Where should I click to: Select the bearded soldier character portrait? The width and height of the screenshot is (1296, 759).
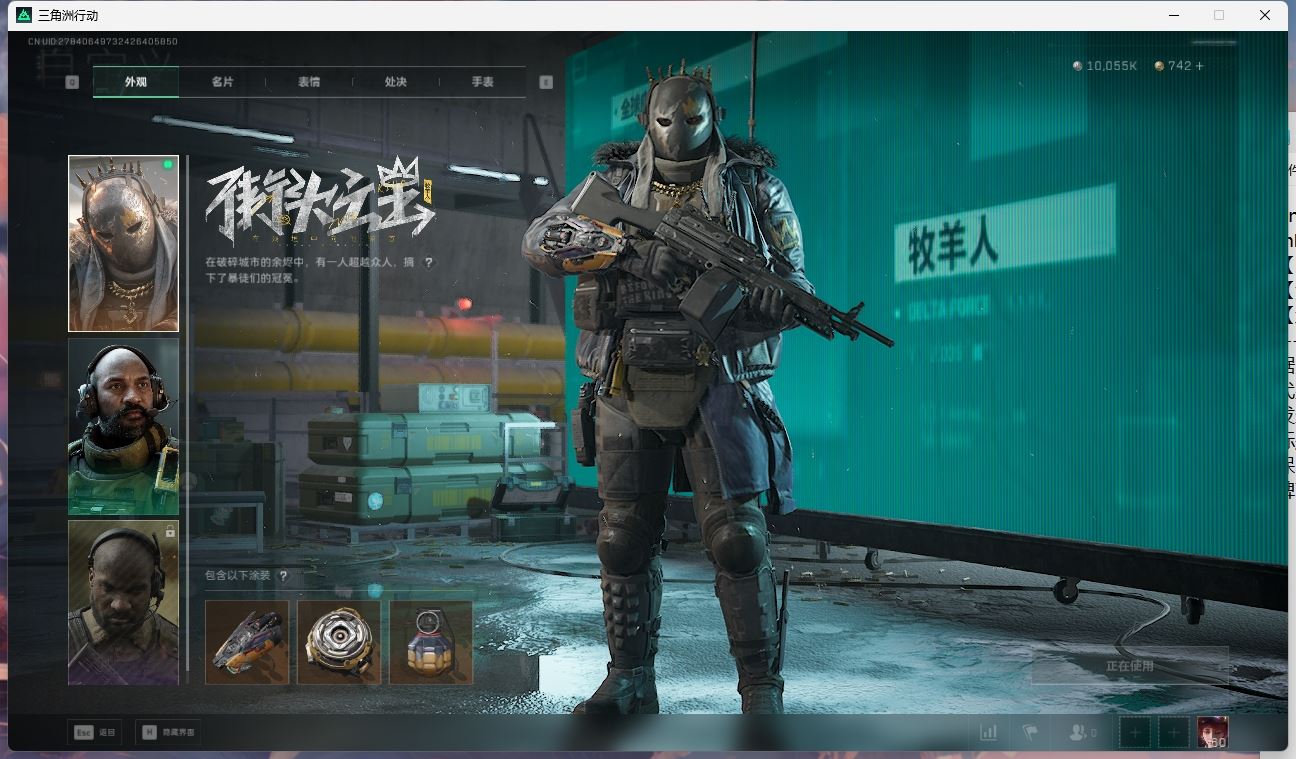[123, 423]
